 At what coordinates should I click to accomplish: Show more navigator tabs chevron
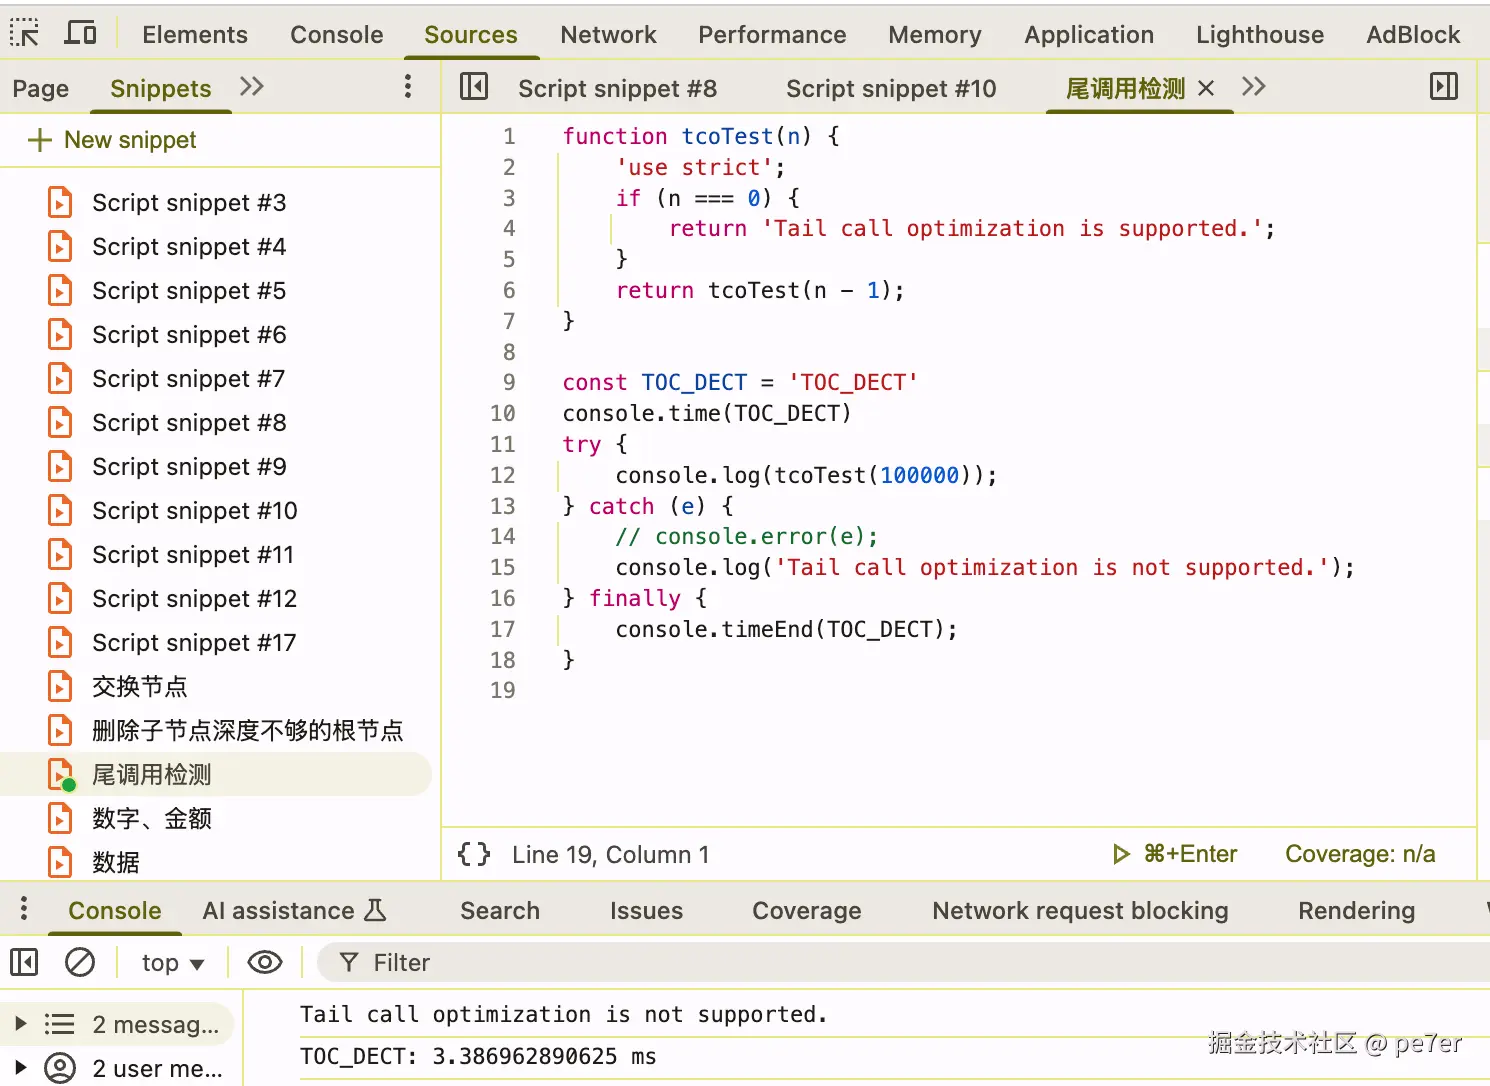coord(252,87)
